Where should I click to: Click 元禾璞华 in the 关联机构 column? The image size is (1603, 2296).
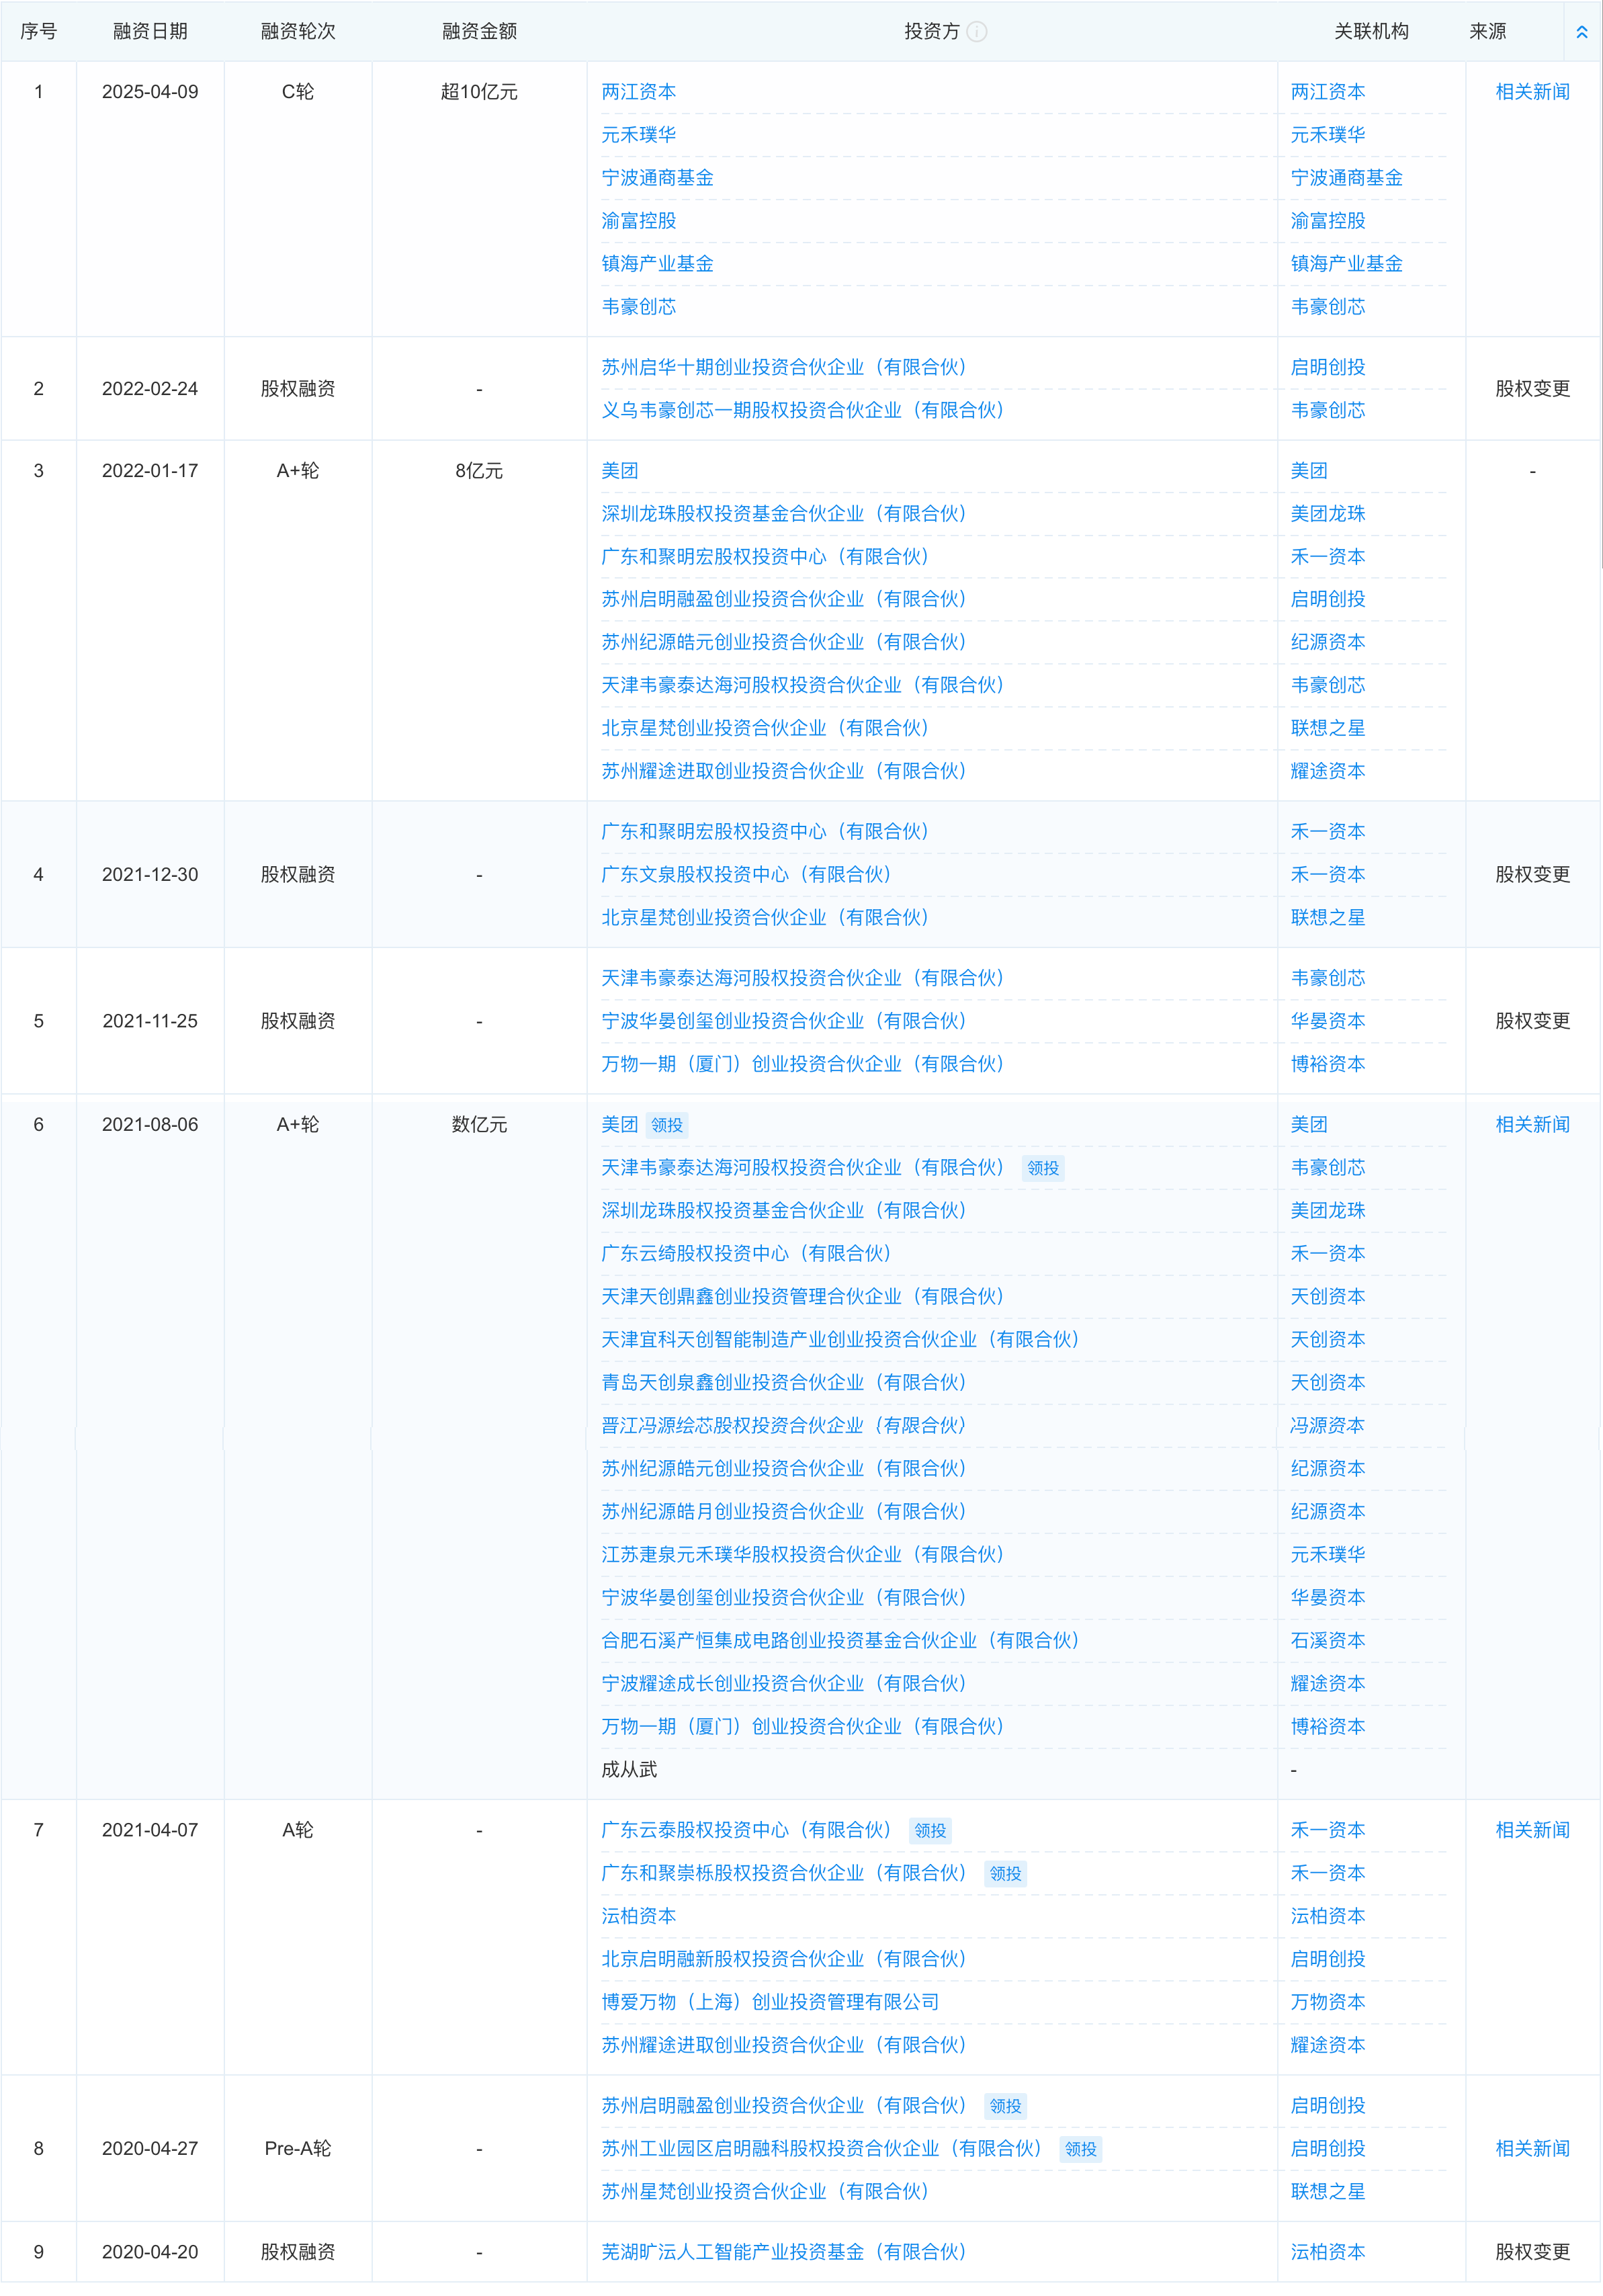pos(1328,135)
